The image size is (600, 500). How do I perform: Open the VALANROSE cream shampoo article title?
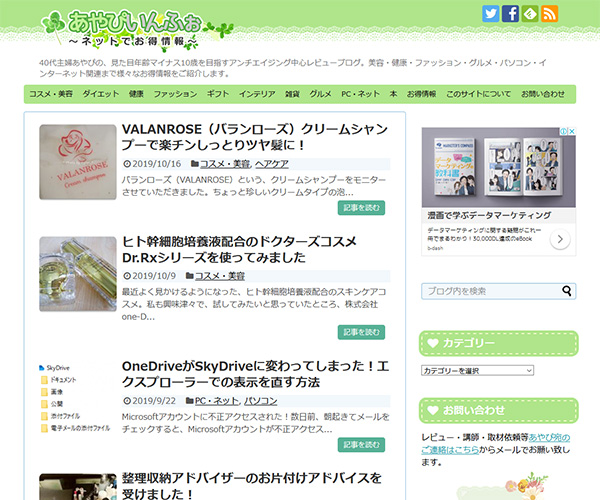click(255, 137)
